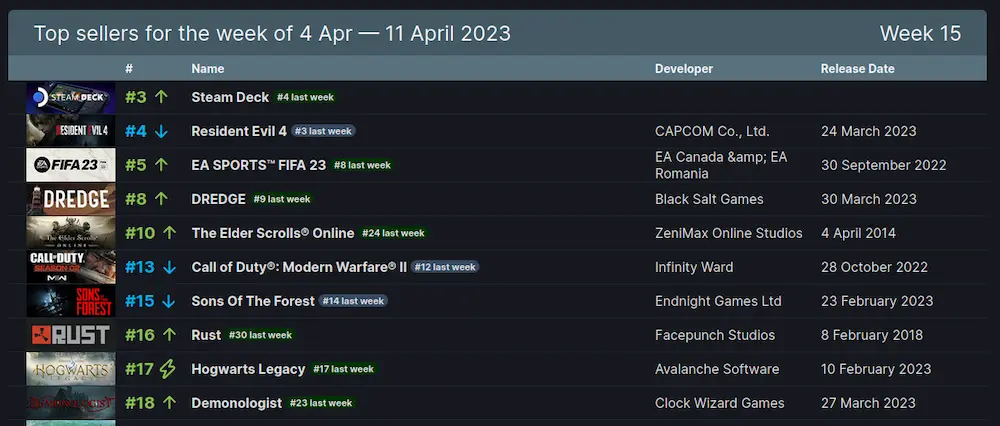Open the Sons Of The Forest link
This screenshot has height=426, width=1000.
253,301
